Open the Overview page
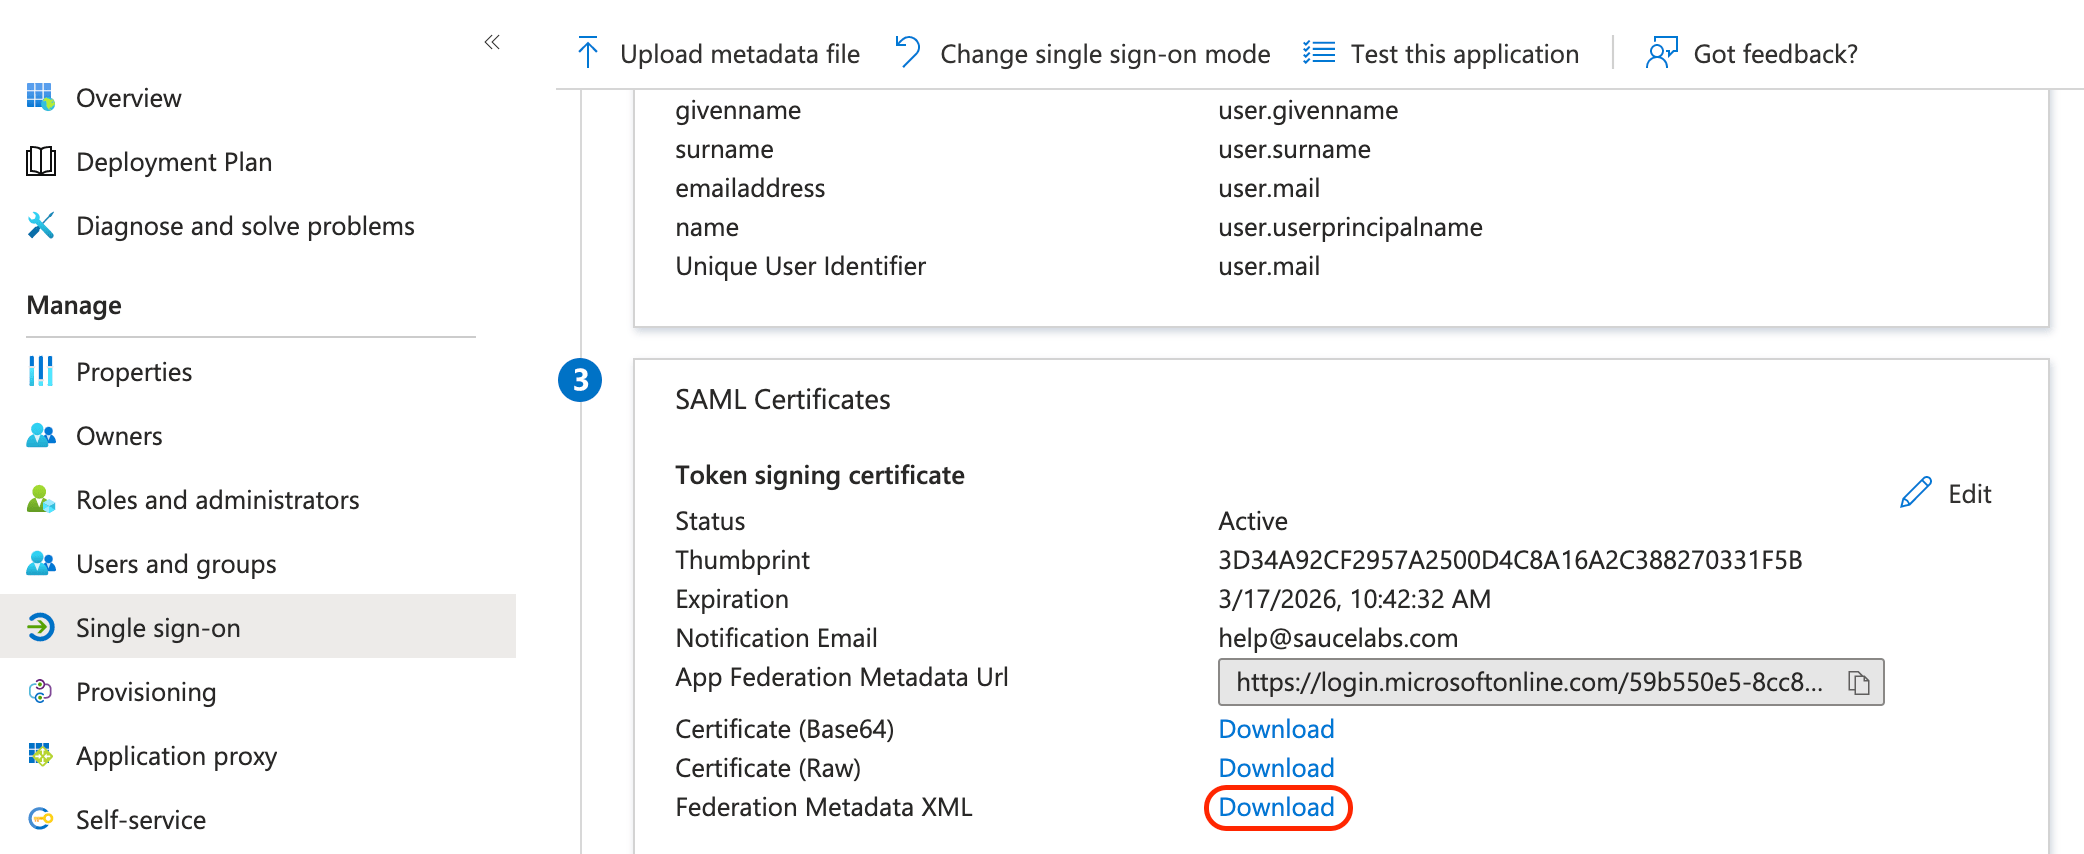Screen dimensions: 2084x854 click(x=128, y=98)
